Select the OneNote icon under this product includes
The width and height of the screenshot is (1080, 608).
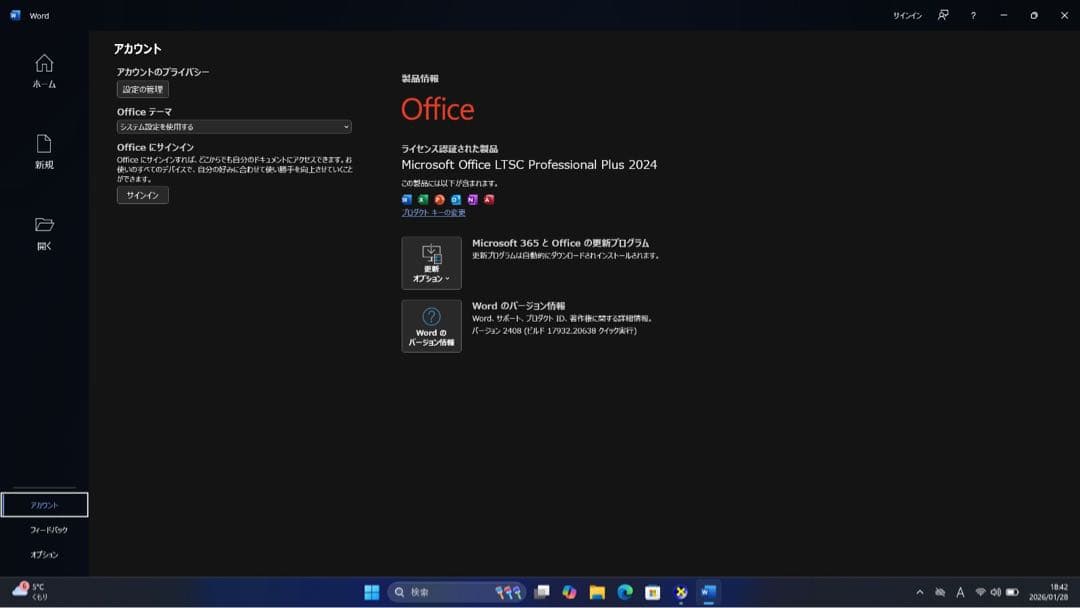pos(472,199)
